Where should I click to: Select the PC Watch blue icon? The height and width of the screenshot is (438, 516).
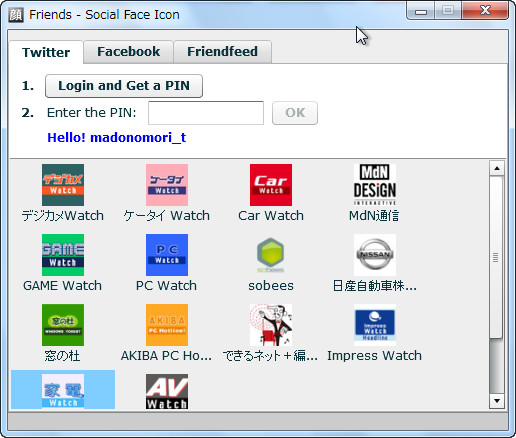[x=167, y=255]
